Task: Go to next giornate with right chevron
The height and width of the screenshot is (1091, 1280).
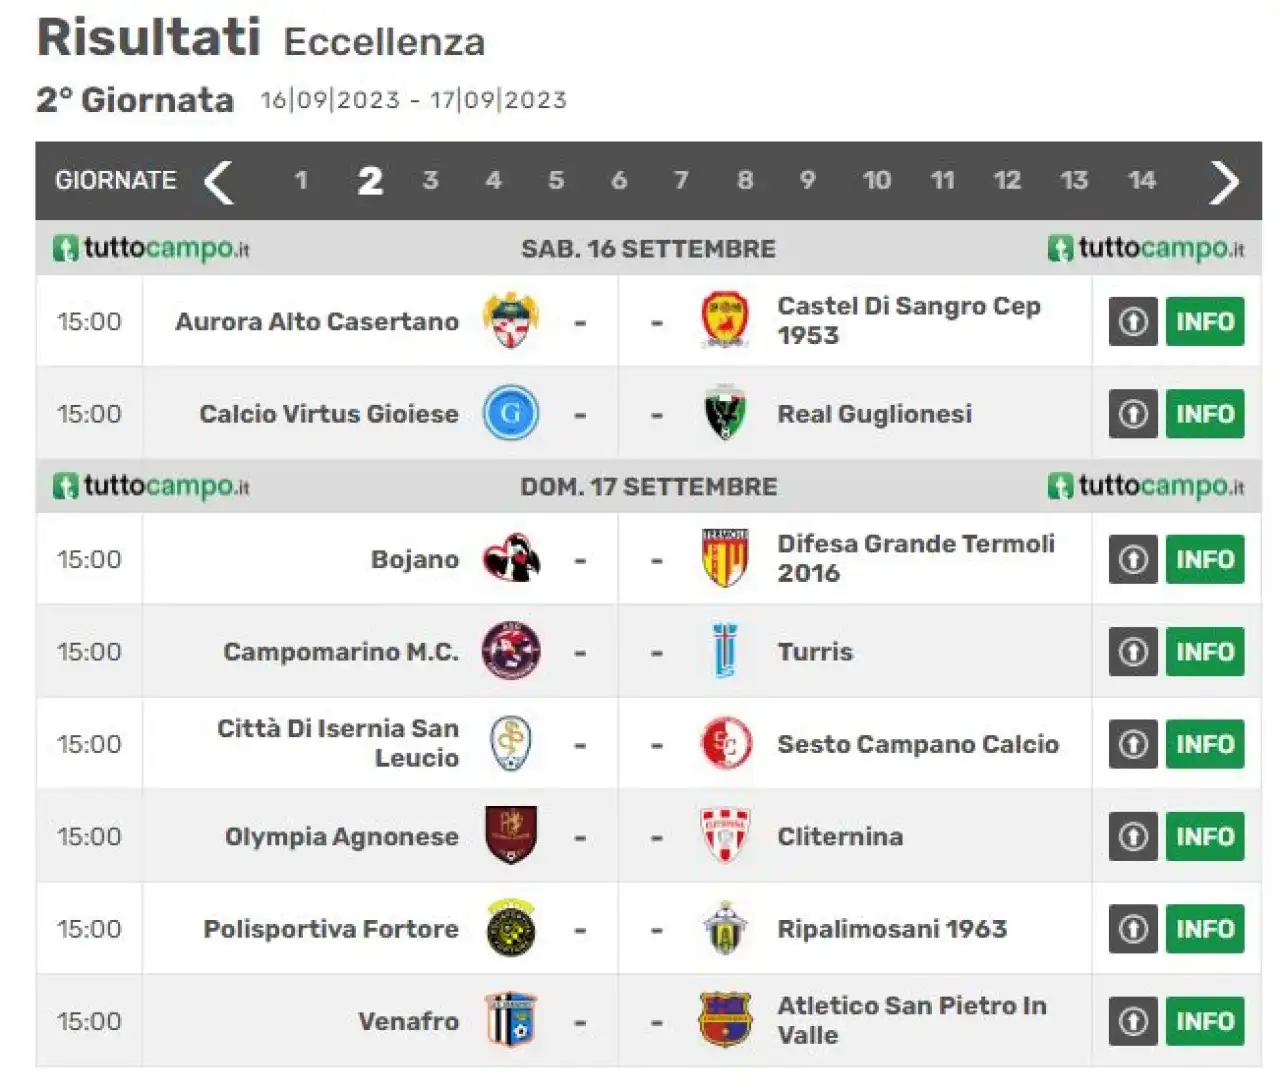Action: 1224,182
